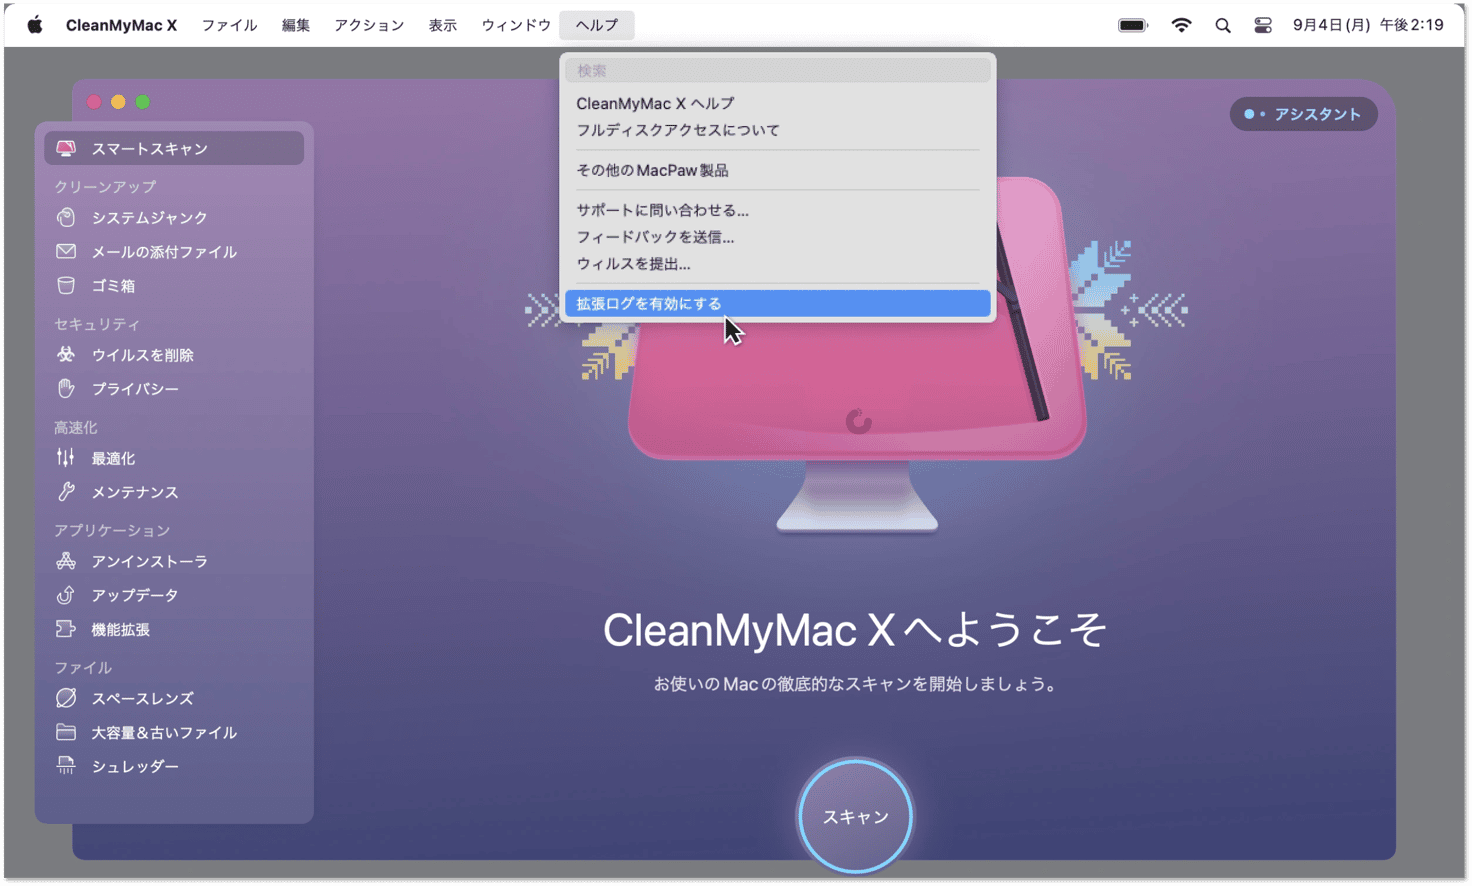Screen dimensions: 1472x886
Task: Select the シュレッダー label in the sidebar
Action: 135,766
